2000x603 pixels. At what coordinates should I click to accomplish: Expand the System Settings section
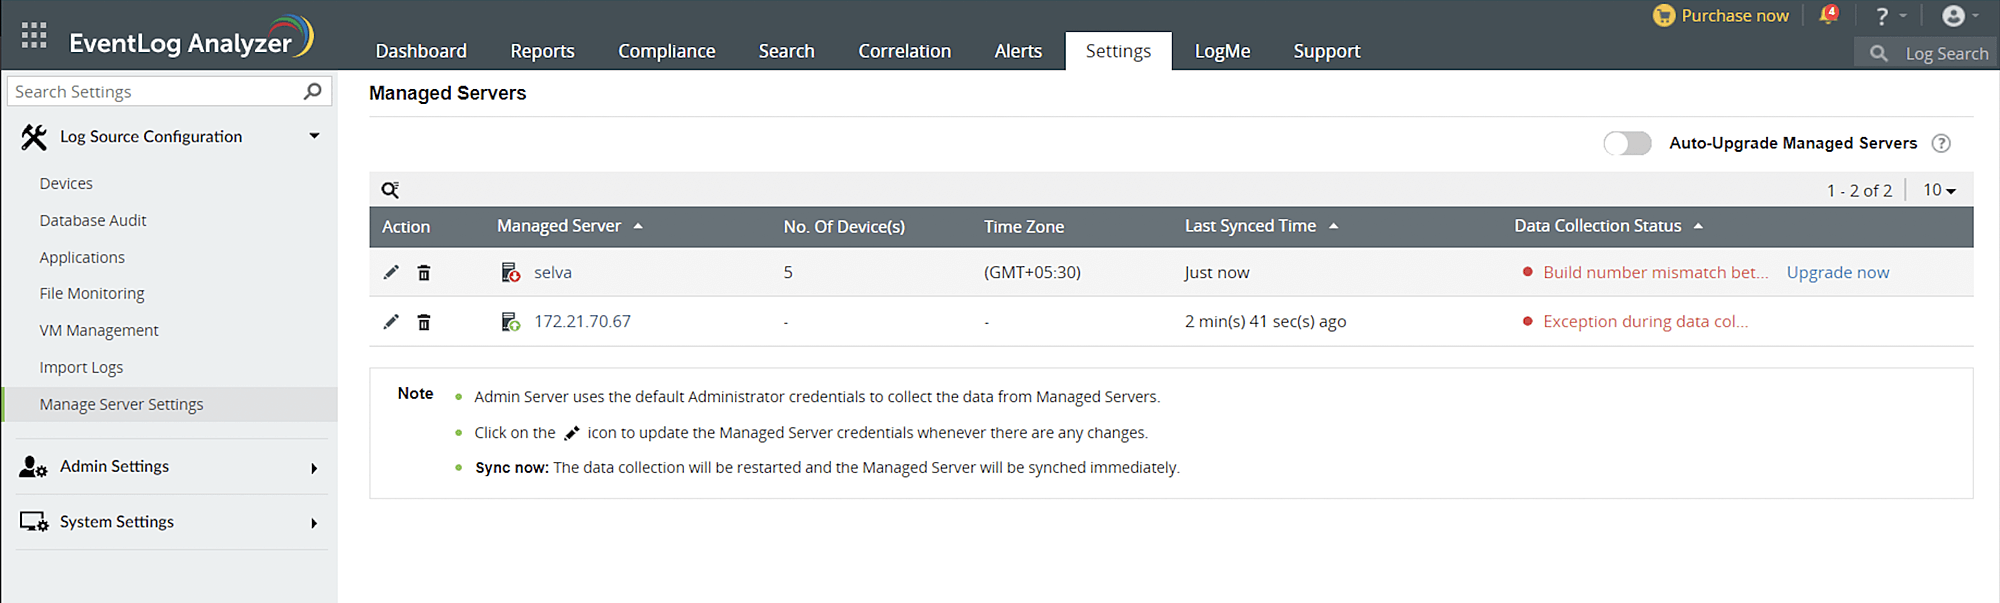click(314, 523)
